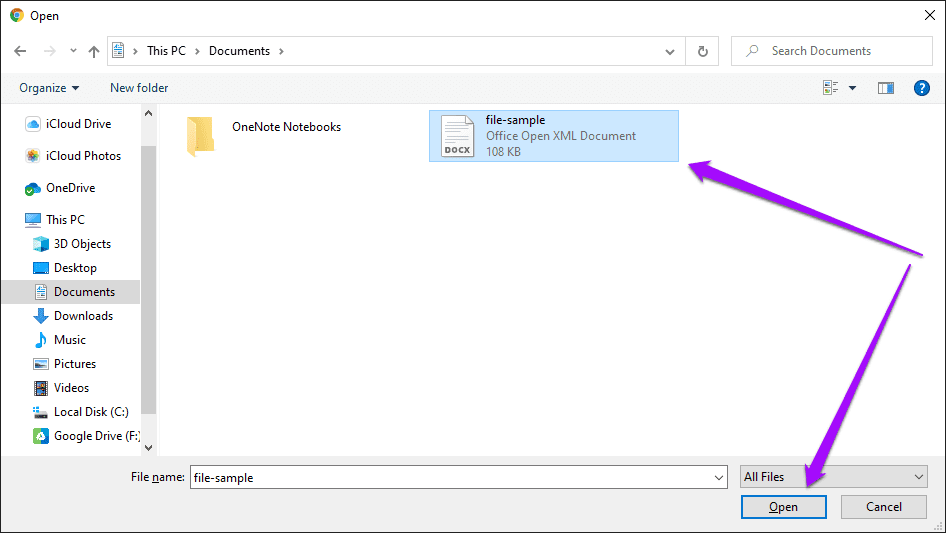Go up one folder level
This screenshot has width=946, height=533.
pos(94,51)
